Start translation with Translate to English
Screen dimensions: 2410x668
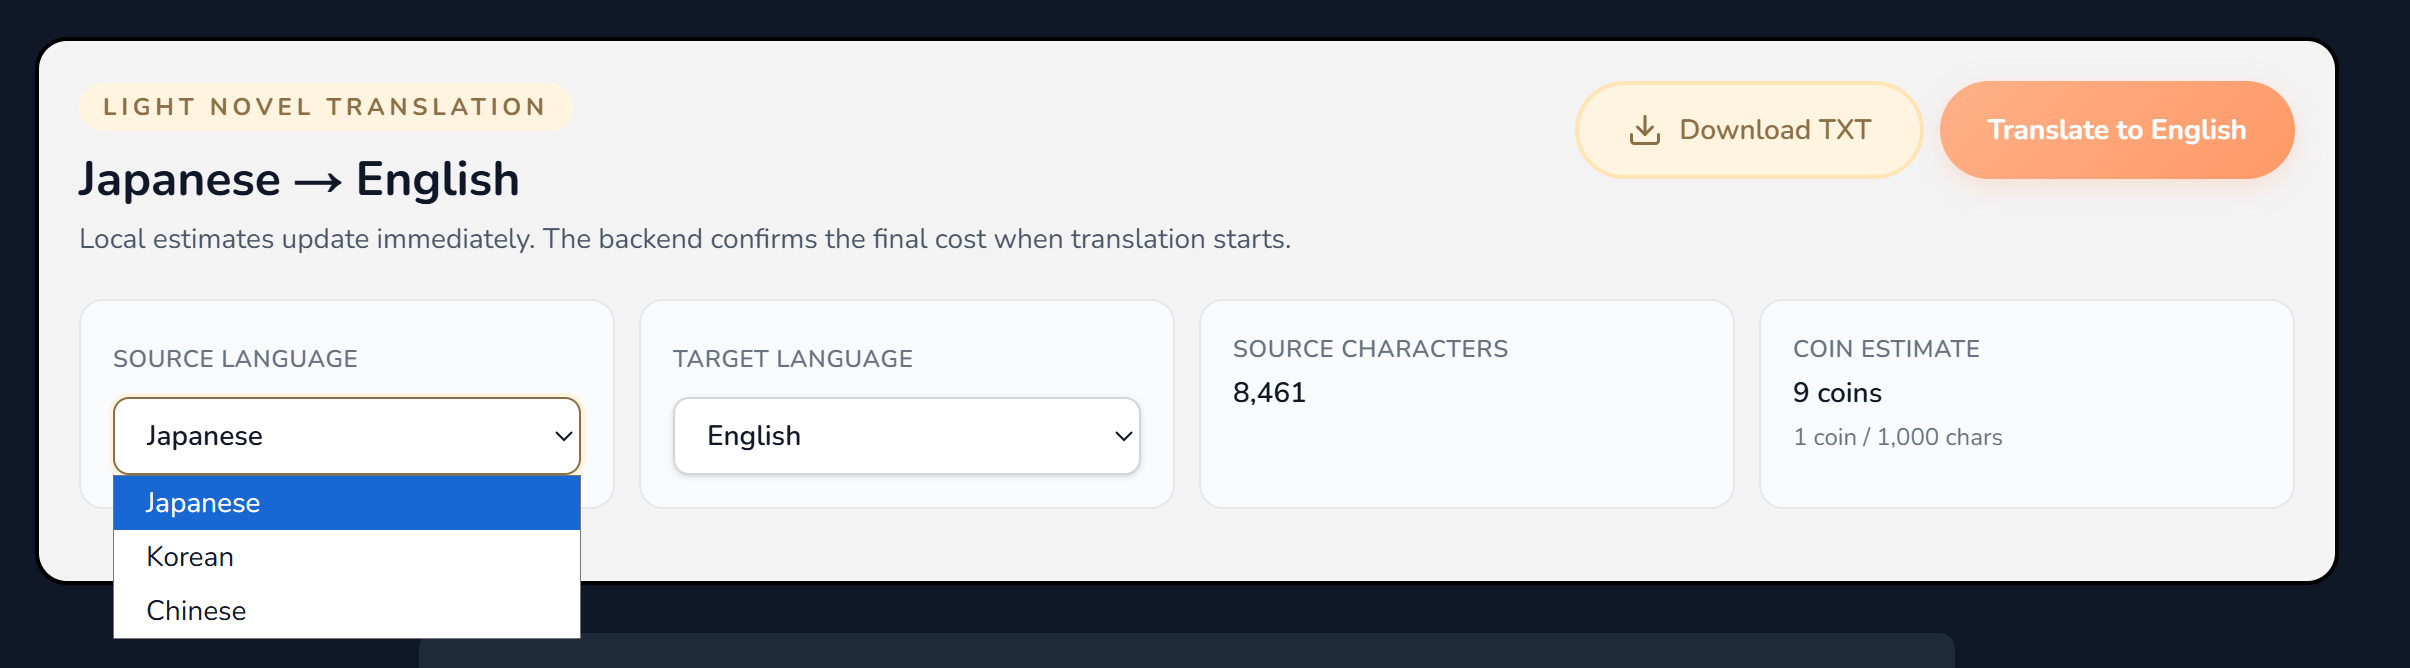point(2116,130)
